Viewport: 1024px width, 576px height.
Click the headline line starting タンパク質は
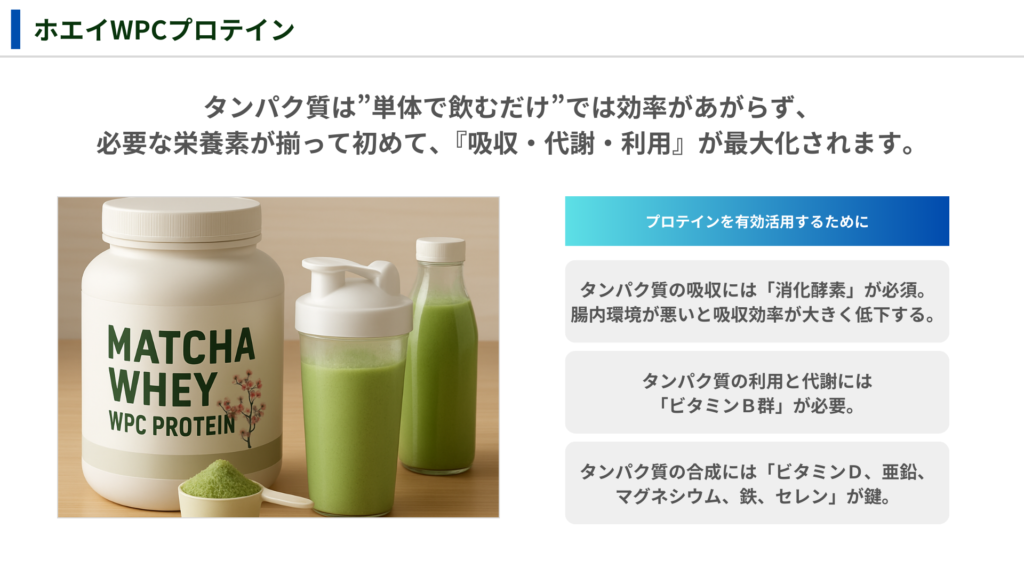click(x=507, y=107)
